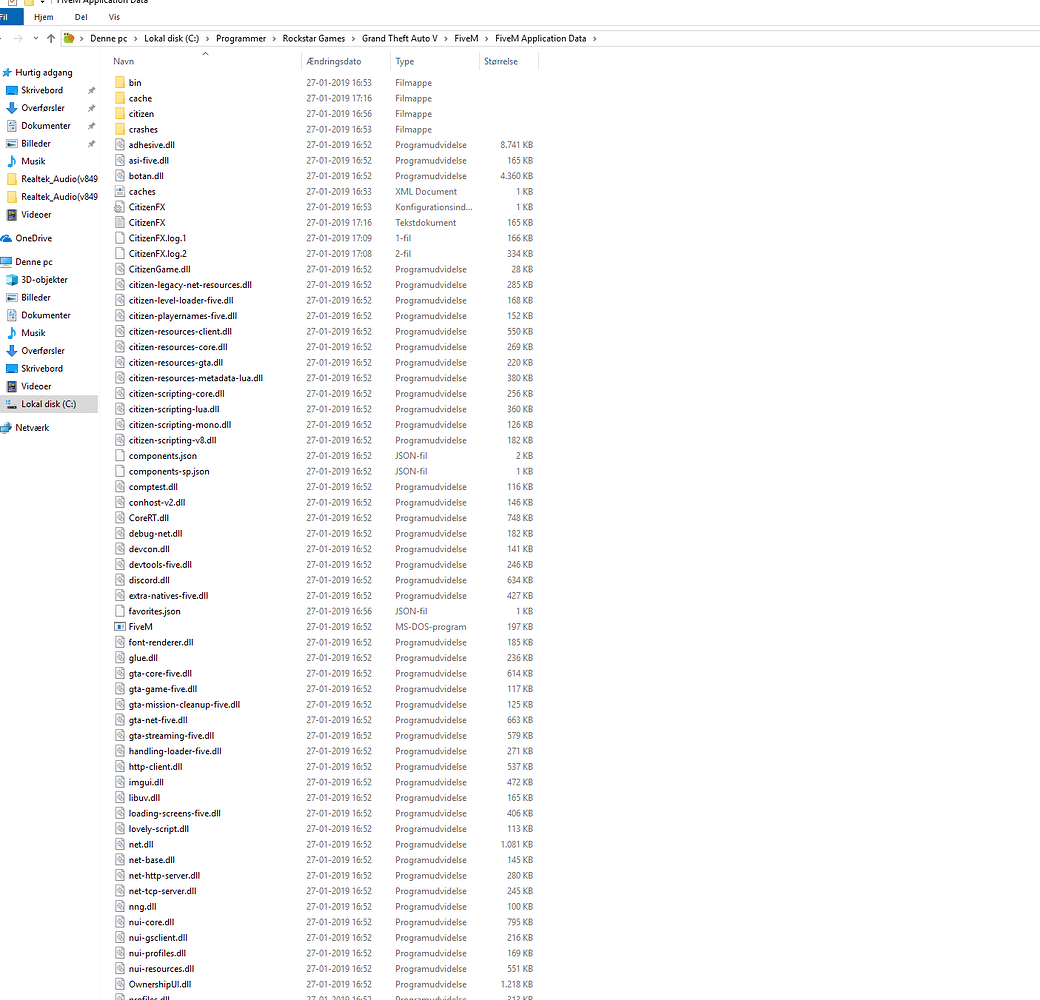Open Netværk in the navigation pane
Image resolution: width=1040 pixels, height=1000 pixels.
click(37, 427)
